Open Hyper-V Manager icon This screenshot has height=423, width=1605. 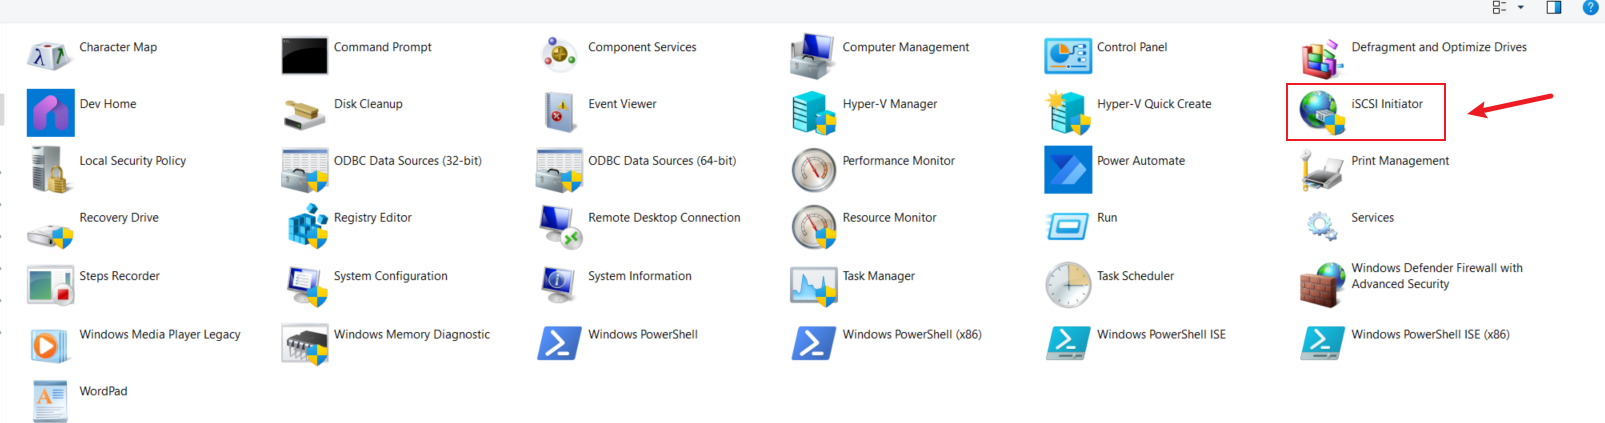click(x=813, y=112)
